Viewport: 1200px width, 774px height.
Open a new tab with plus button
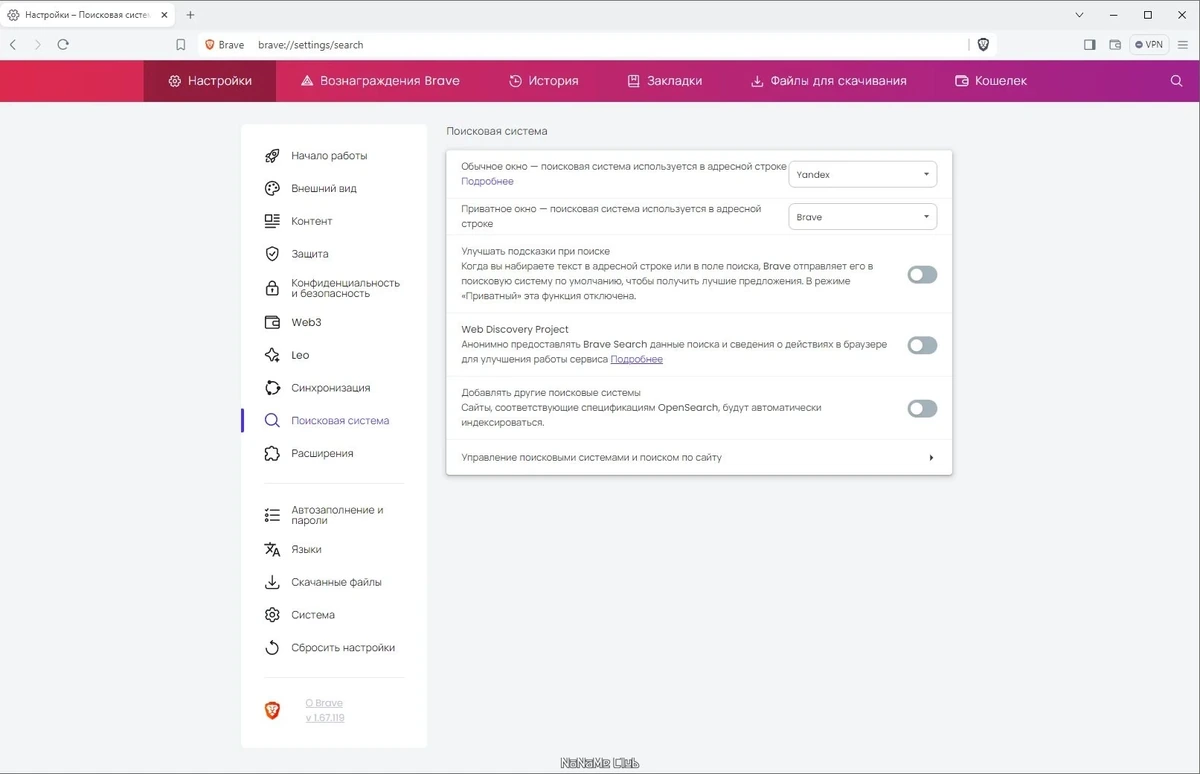point(190,15)
